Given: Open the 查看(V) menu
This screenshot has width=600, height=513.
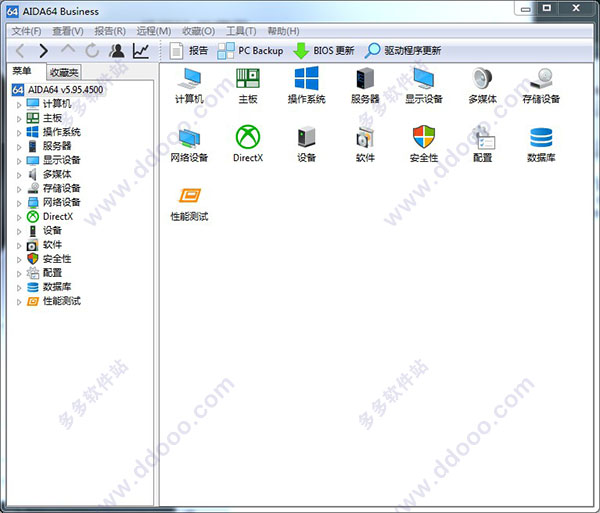Looking at the screenshot, I should click(x=68, y=31).
